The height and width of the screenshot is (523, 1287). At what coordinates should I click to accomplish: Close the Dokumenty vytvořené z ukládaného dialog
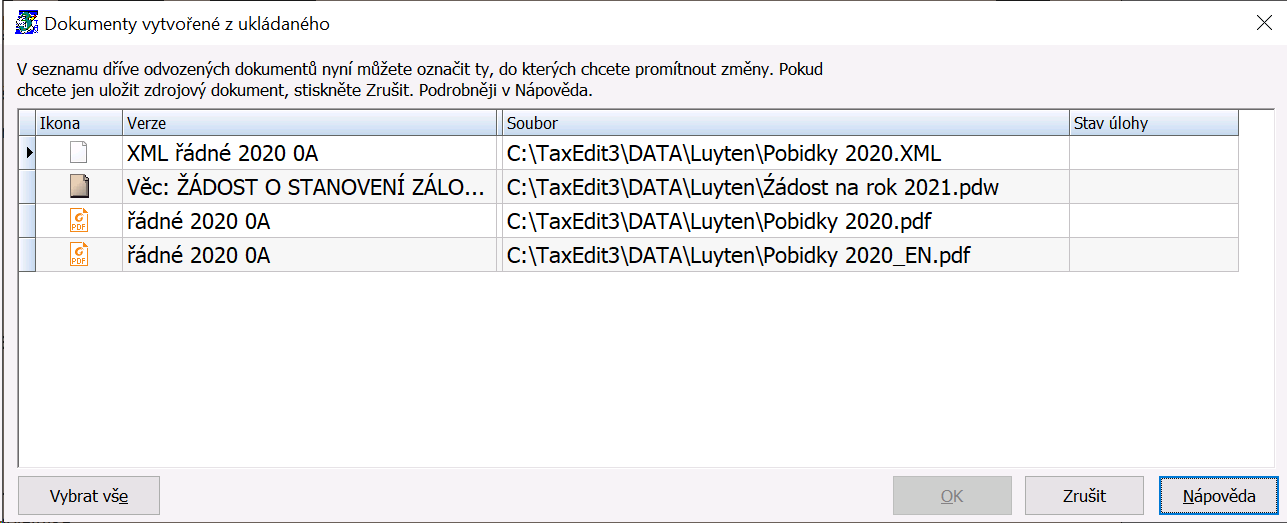tap(1264, 24)
